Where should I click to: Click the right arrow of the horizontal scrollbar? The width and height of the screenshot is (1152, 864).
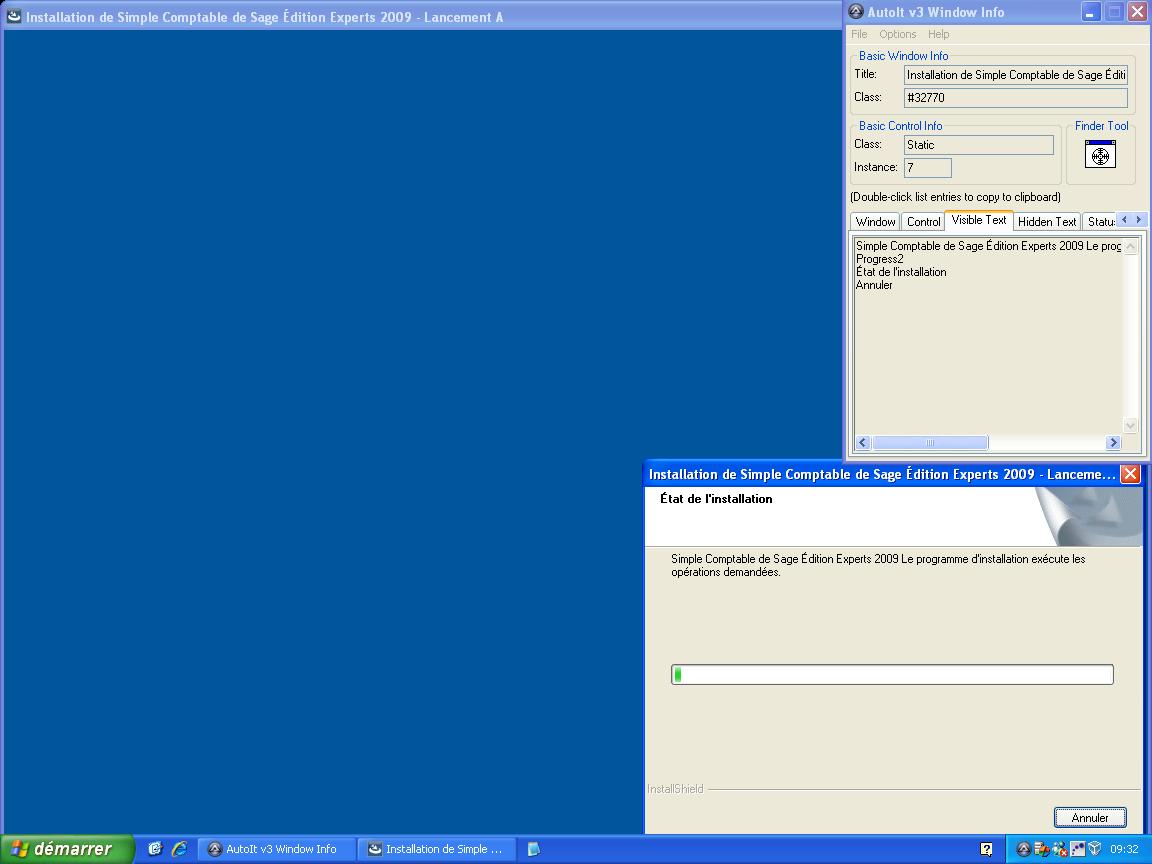click(x=1113, y=442)
